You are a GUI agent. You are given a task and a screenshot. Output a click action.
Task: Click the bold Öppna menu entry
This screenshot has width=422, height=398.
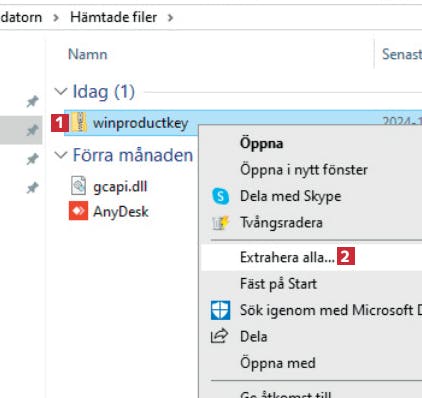click(x=262, y=144)
